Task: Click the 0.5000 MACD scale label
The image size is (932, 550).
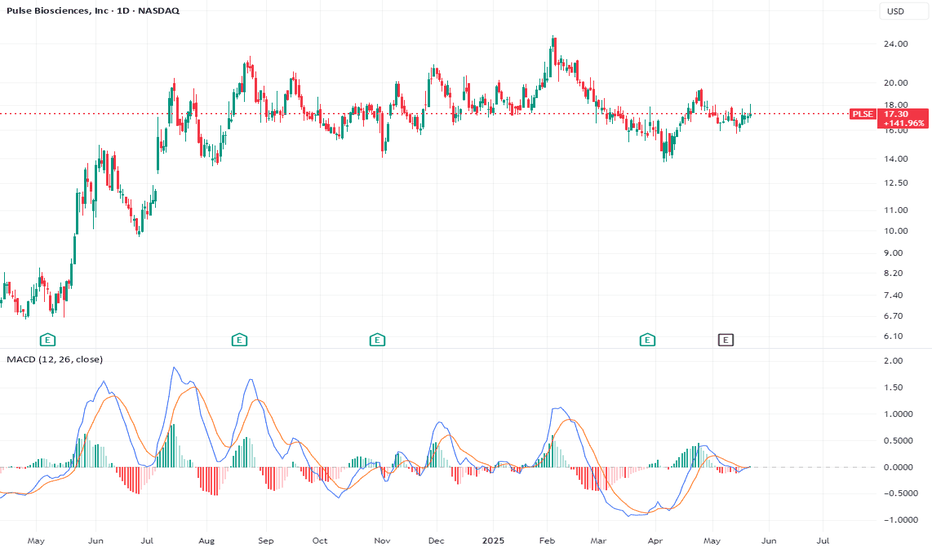Action: tap(898, 441)
